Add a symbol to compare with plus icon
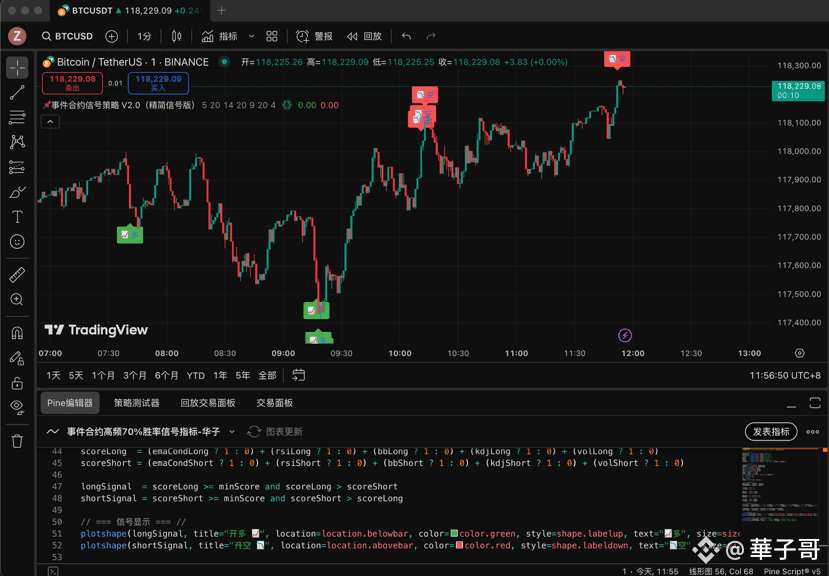This screenshot has height=576, width=829. [x=112, y=36]
